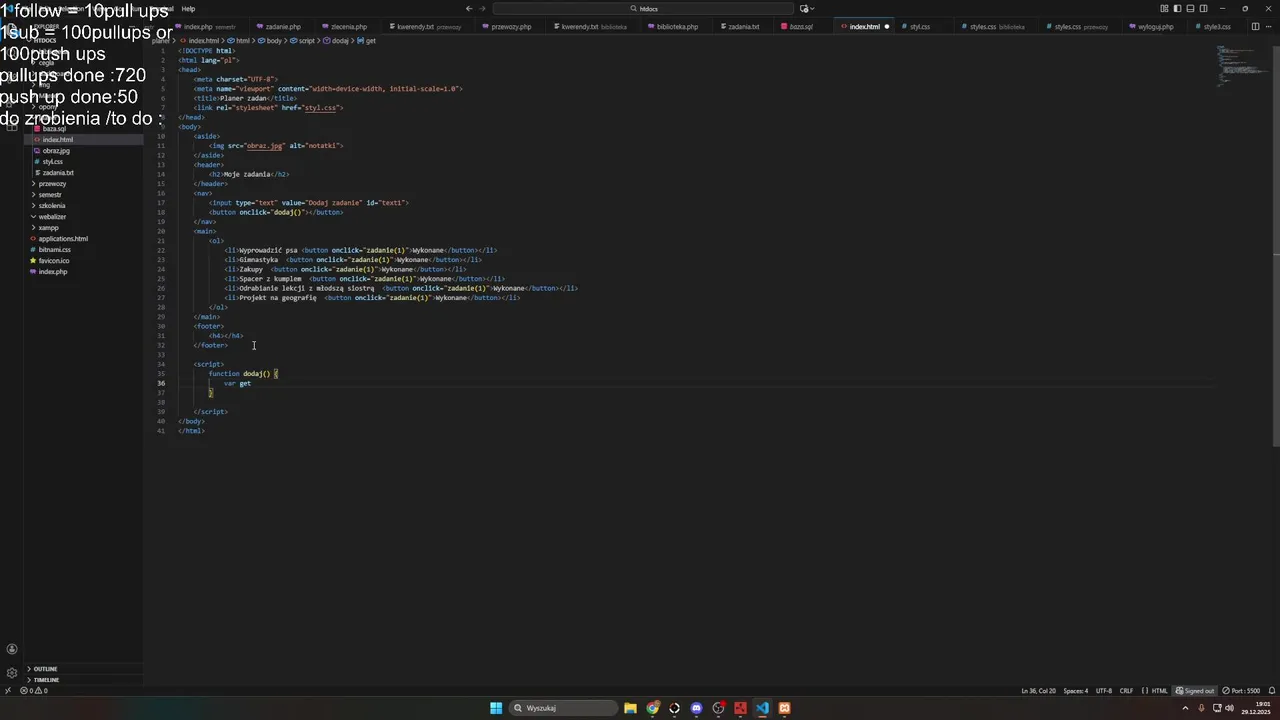The image size is (1280, 720).
Task: Open the Help menu
Action: [188, 8]
